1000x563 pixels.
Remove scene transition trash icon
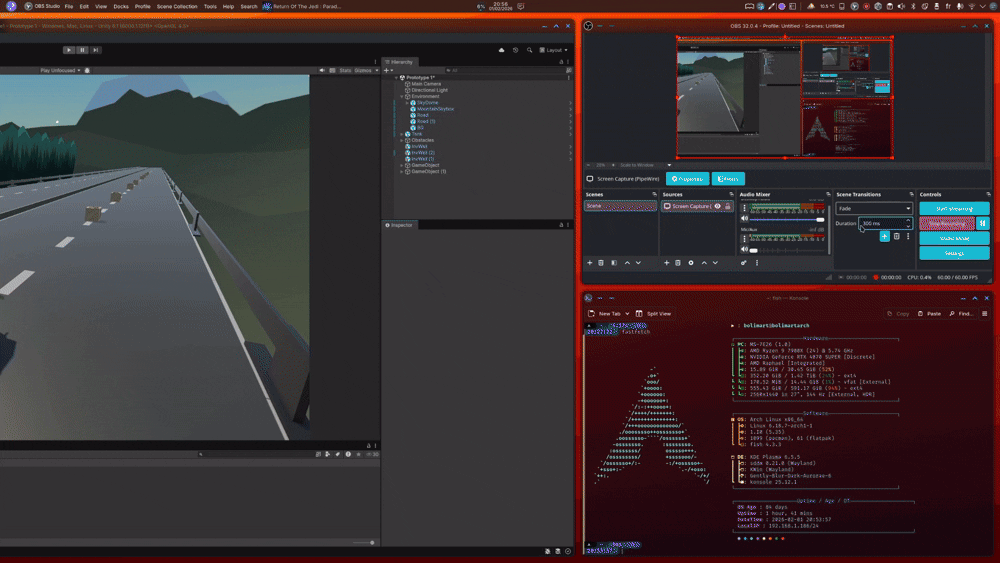897,237
